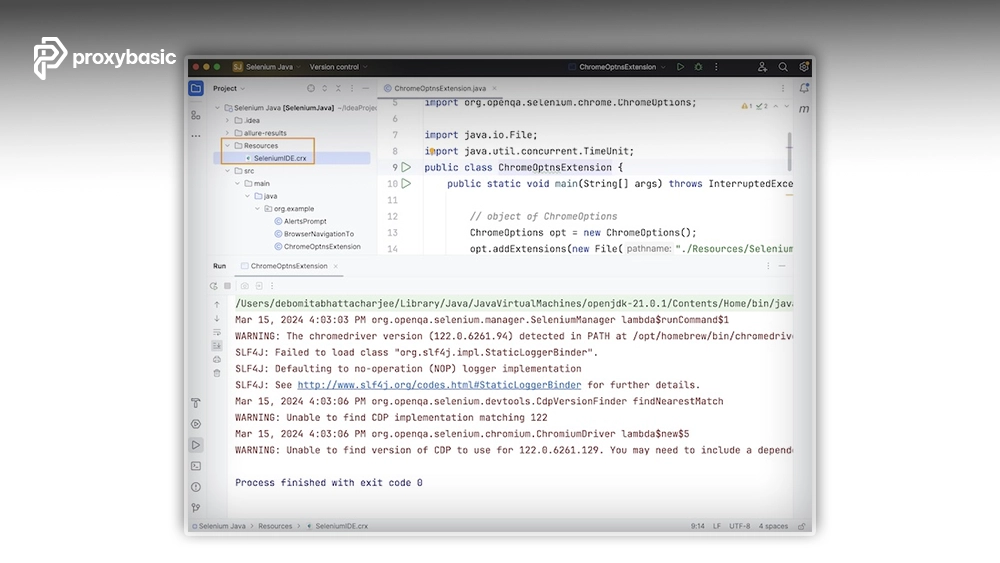This screenshot has height=563, width=1000.
Task: Open More Actions next to Debug
Action: click(x=716, y=66)
